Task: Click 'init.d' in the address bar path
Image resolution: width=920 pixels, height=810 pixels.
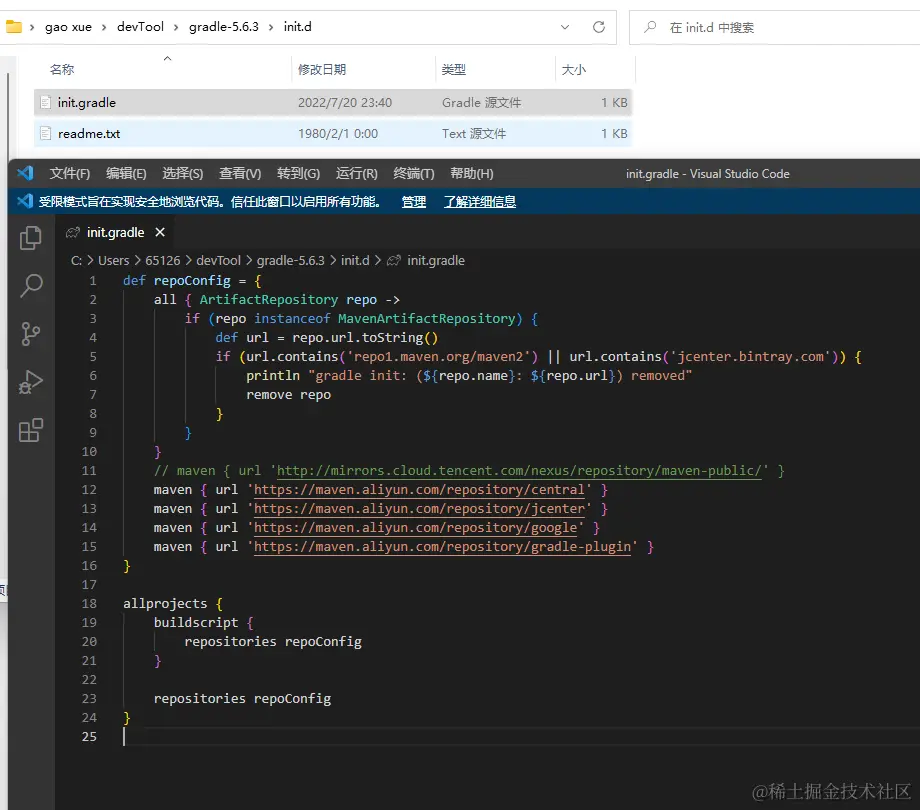Action: (297, 27)
